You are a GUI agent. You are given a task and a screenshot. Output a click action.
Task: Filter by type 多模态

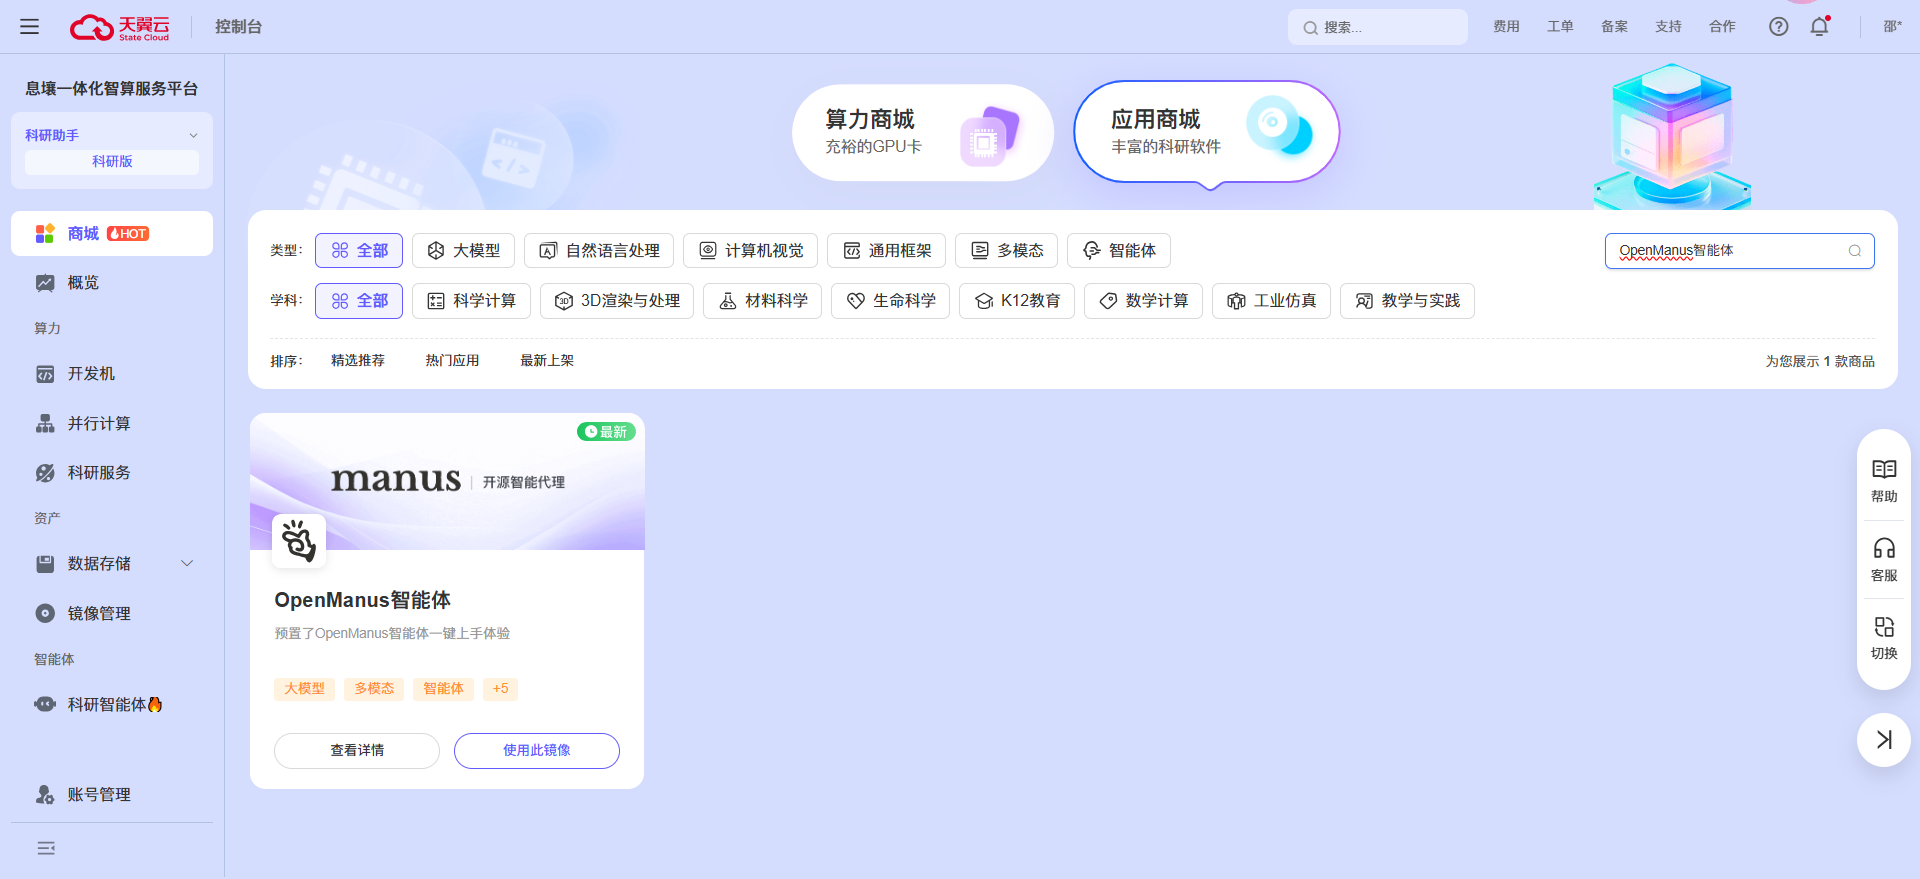tap(1006, 251)
